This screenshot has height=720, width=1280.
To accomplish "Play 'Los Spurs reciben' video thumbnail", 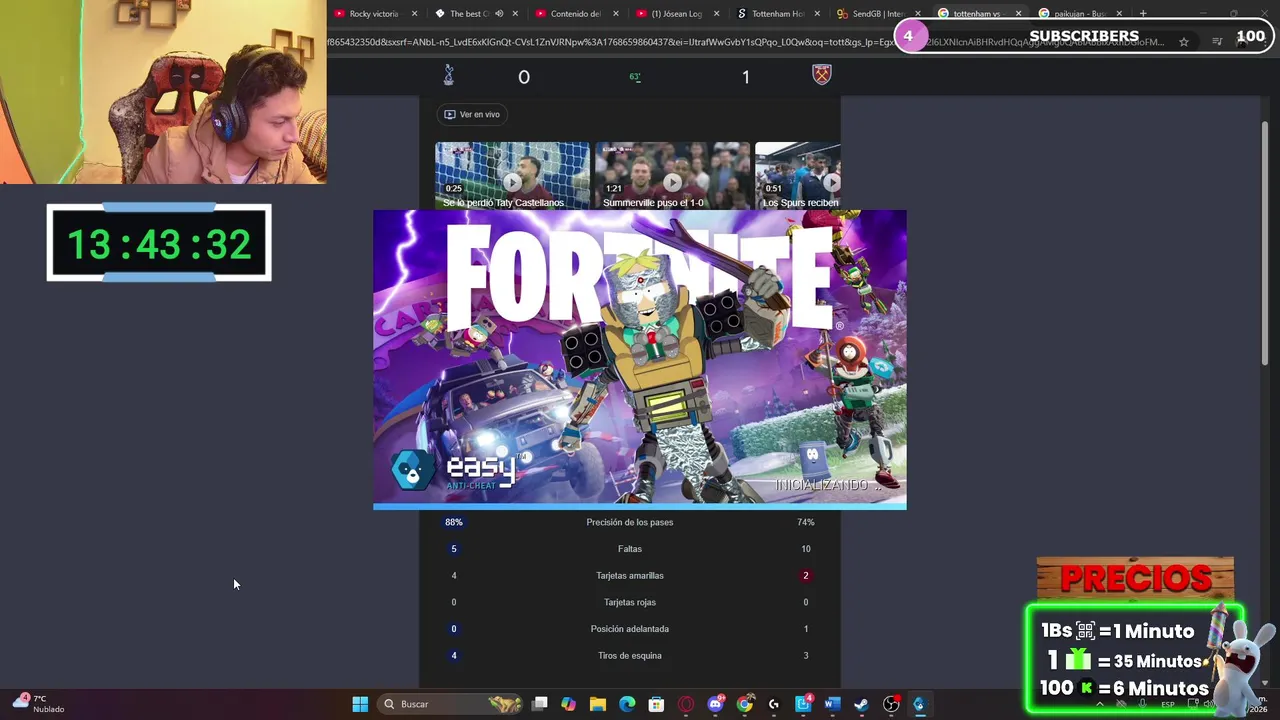I will click(798, 176).
